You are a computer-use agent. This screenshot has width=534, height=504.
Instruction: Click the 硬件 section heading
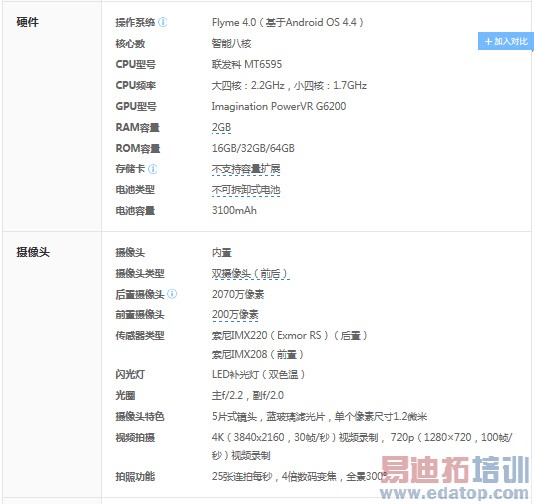[28, 22]
